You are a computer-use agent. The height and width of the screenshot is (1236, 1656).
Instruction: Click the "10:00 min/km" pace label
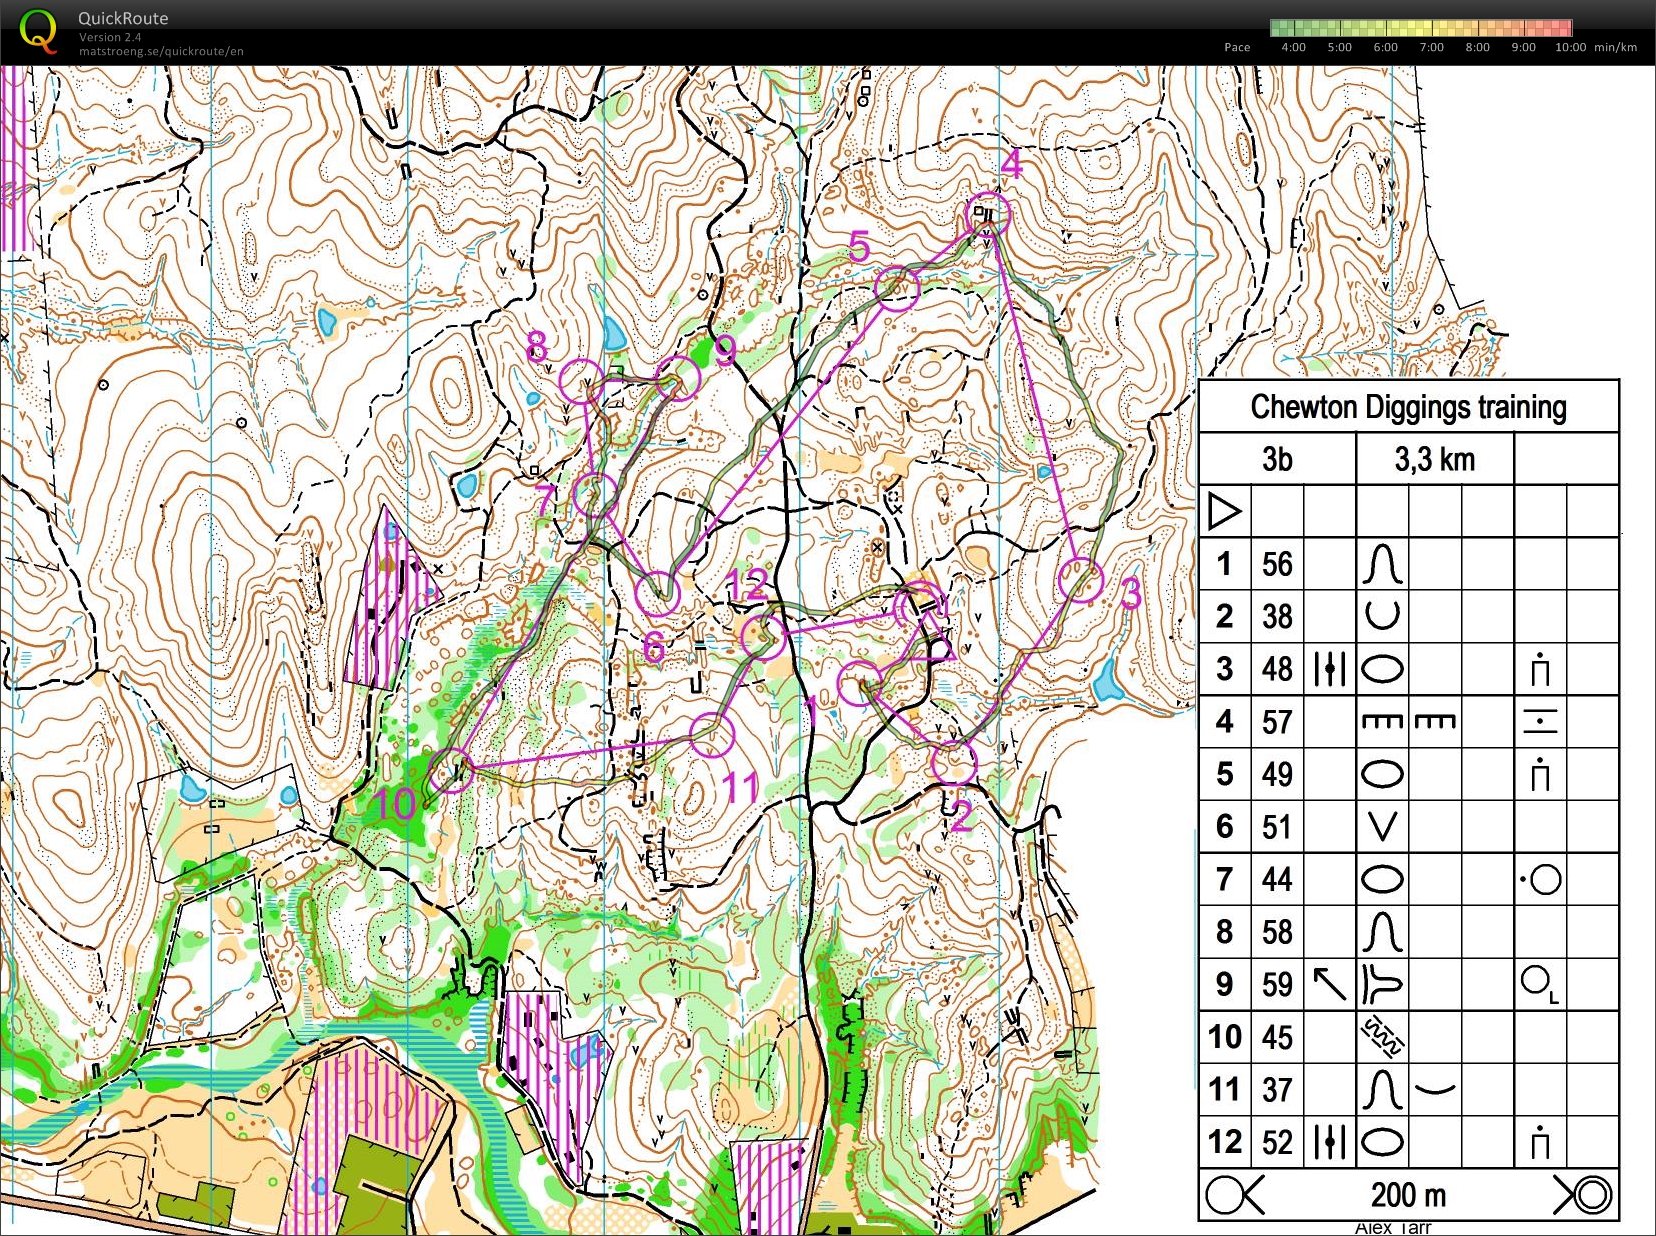tap(1595, 47)
